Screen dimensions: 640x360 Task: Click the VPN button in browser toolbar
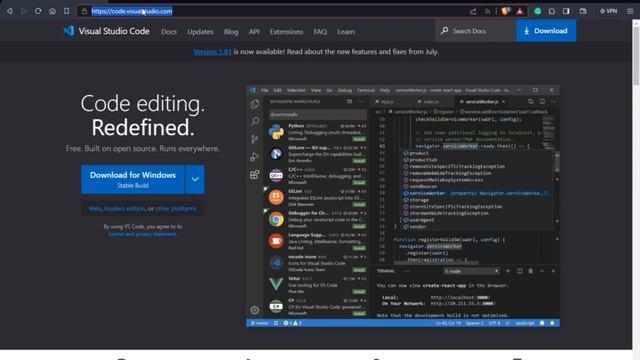click(x=609, y=11)
